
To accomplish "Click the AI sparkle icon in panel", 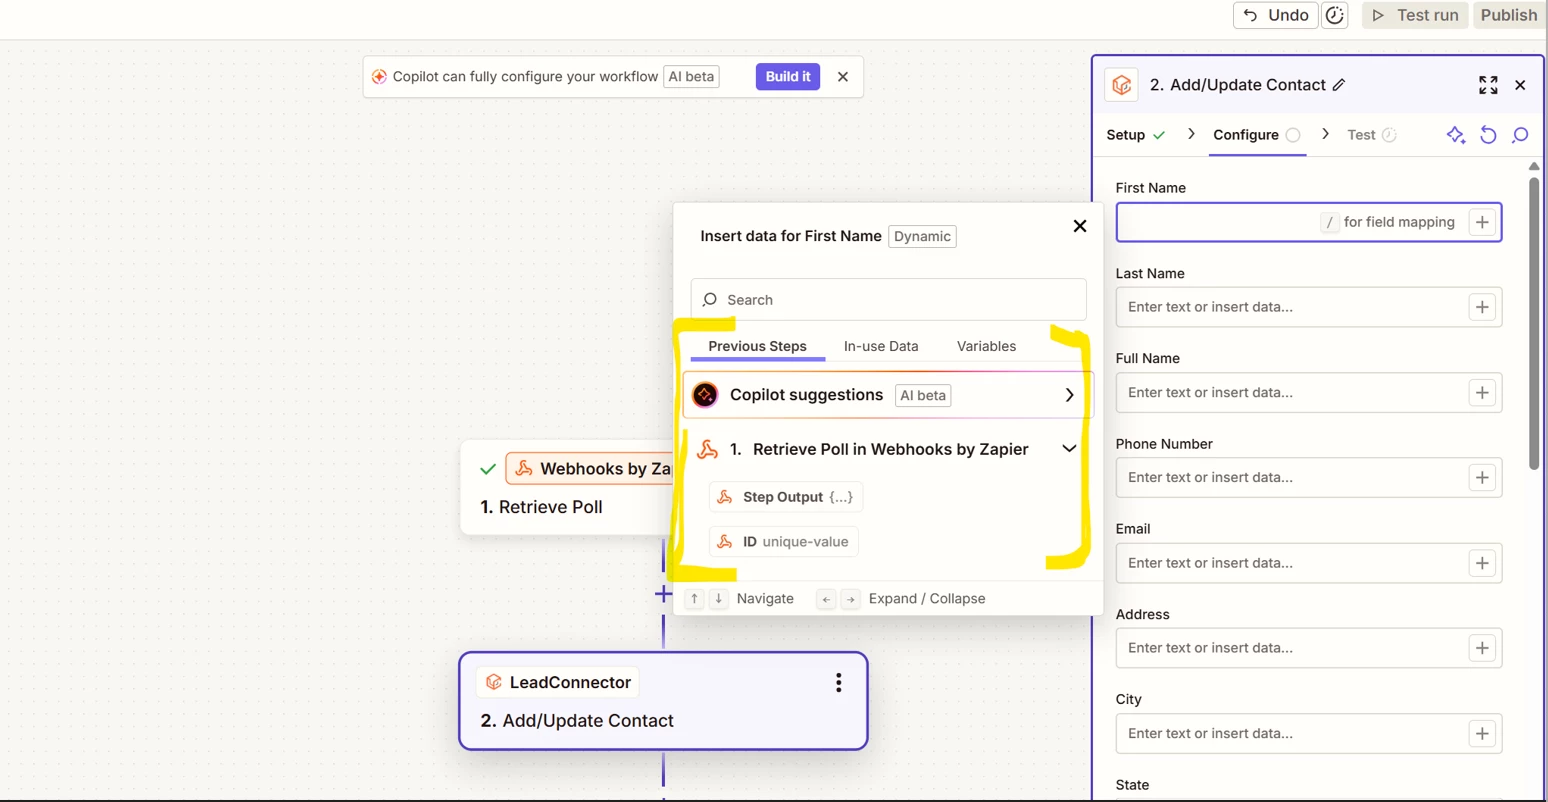I will pyautogui.click(x=1456, y=135).
